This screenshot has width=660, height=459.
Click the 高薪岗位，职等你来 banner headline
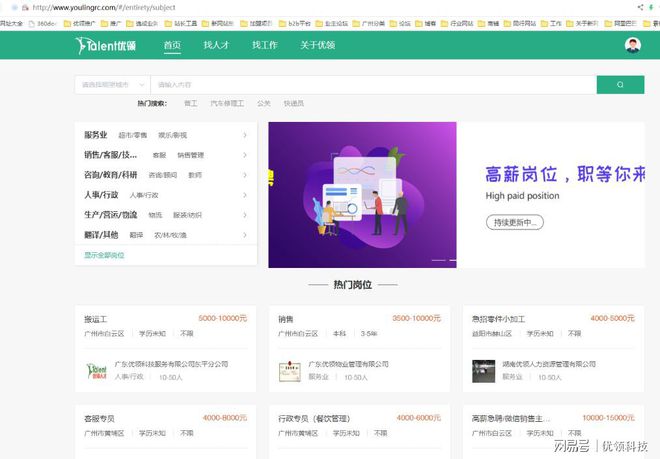pos(564,174)
